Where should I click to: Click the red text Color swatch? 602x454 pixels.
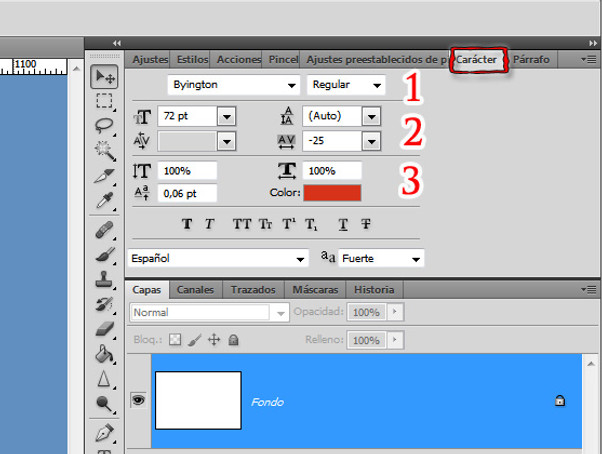[332, 193]
